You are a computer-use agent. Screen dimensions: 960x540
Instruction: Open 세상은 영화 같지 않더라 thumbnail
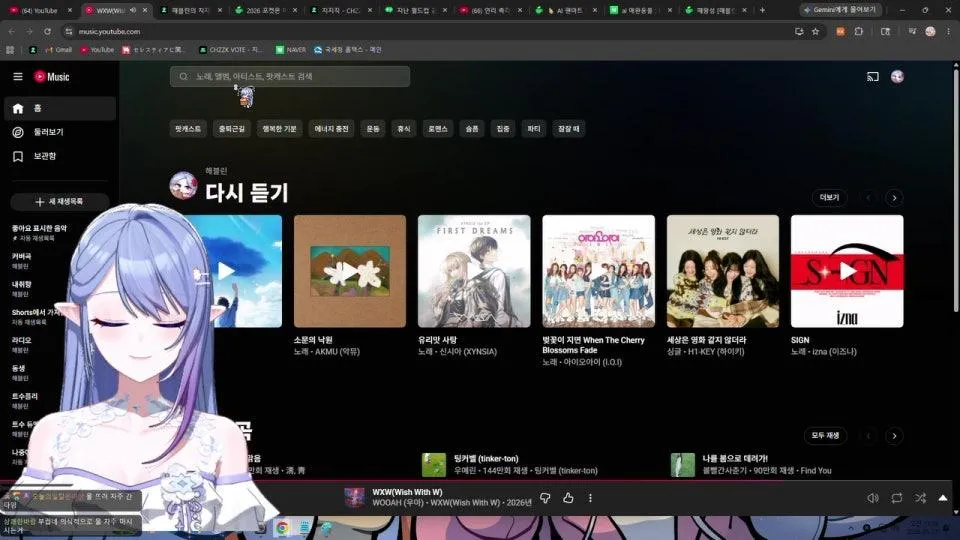coord(722,271)
